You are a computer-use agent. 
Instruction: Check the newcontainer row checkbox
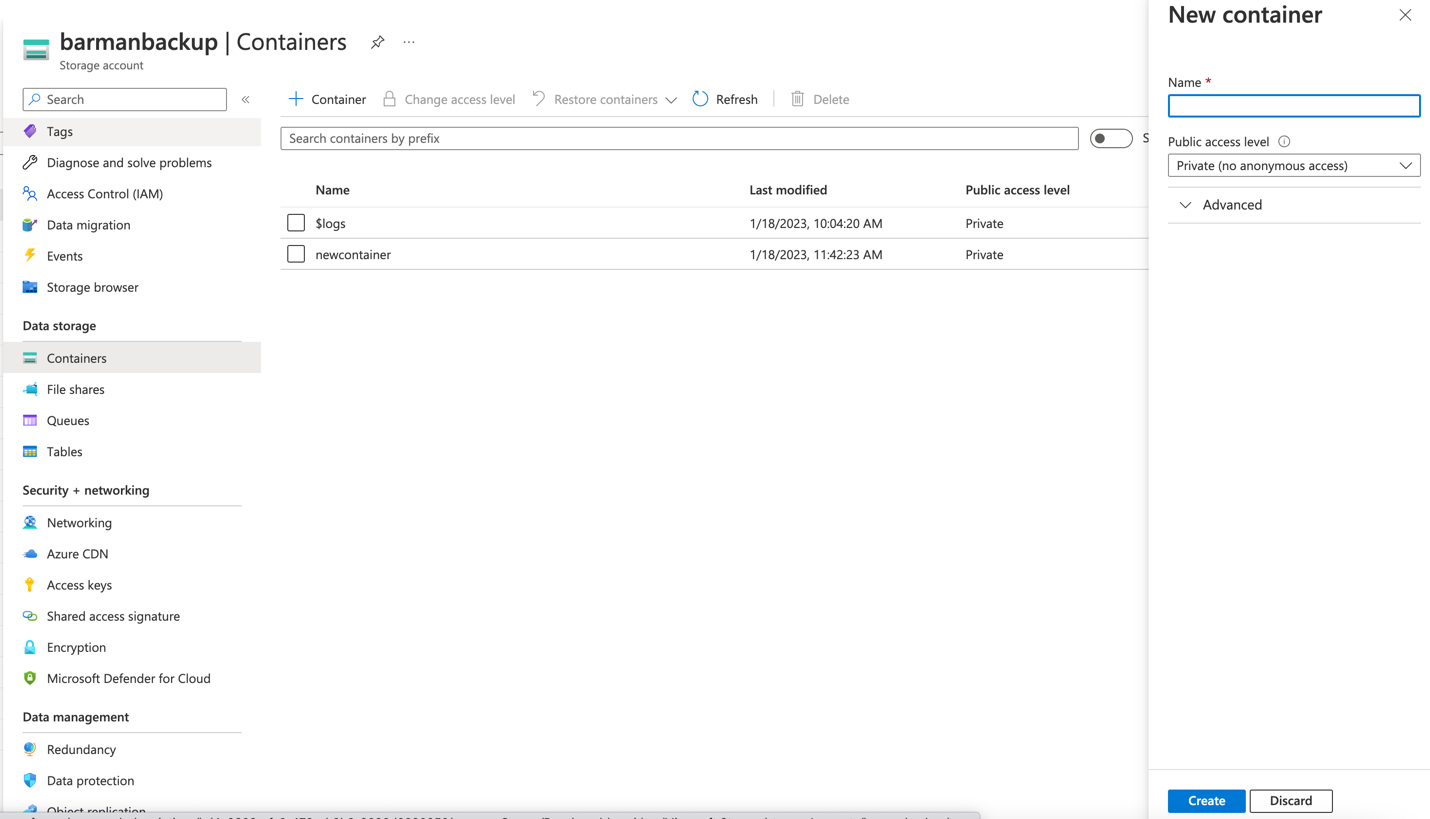[296, 254]
